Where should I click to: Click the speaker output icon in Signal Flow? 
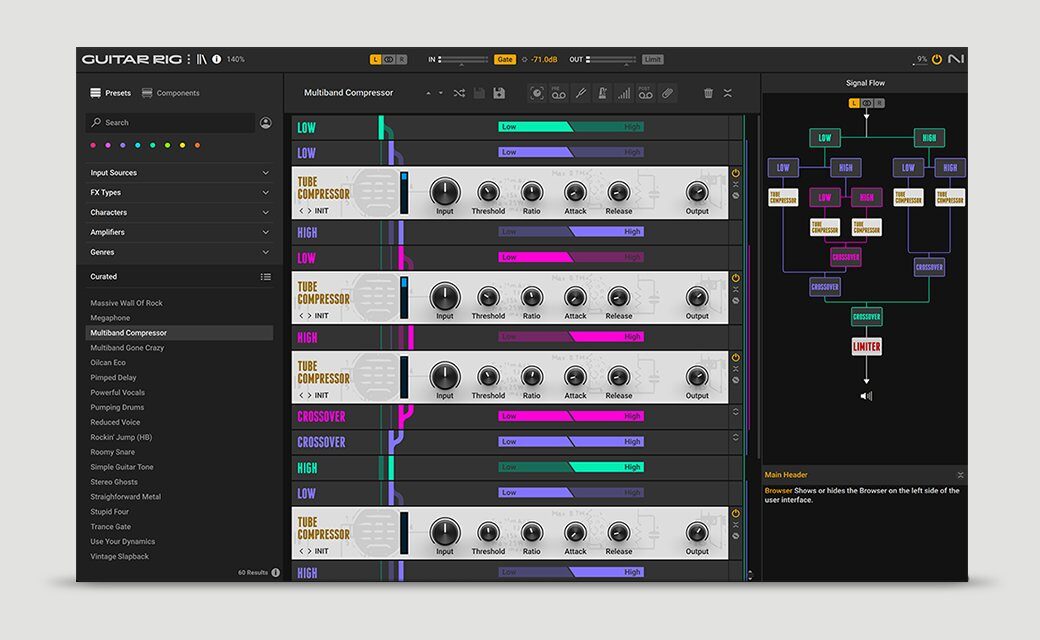866,396
